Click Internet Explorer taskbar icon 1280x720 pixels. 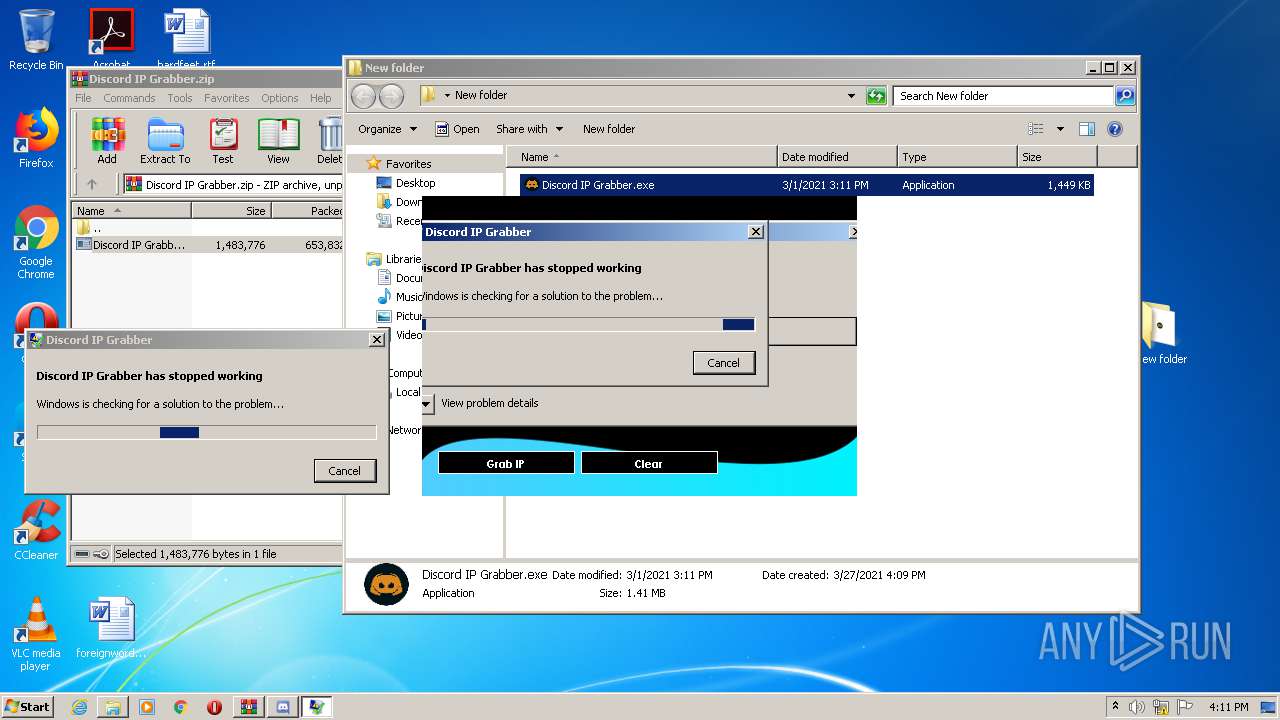tap(79, 707)
